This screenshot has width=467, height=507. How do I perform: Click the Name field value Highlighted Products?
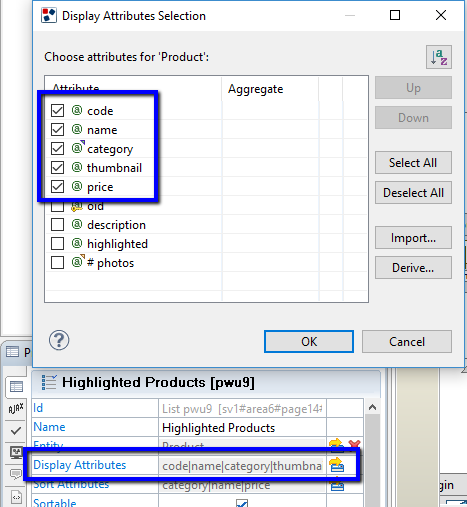coord(219,428)
